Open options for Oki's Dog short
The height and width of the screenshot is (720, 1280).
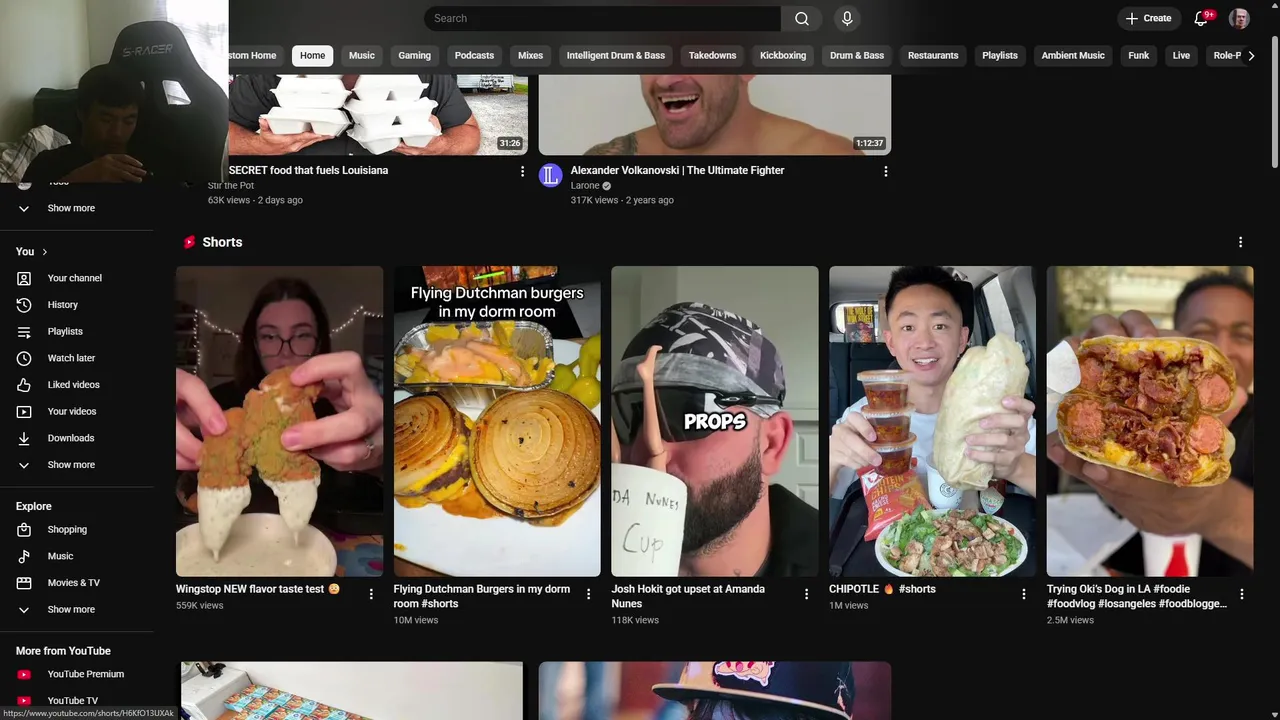pyautogui.click(x=1241, y=594)
